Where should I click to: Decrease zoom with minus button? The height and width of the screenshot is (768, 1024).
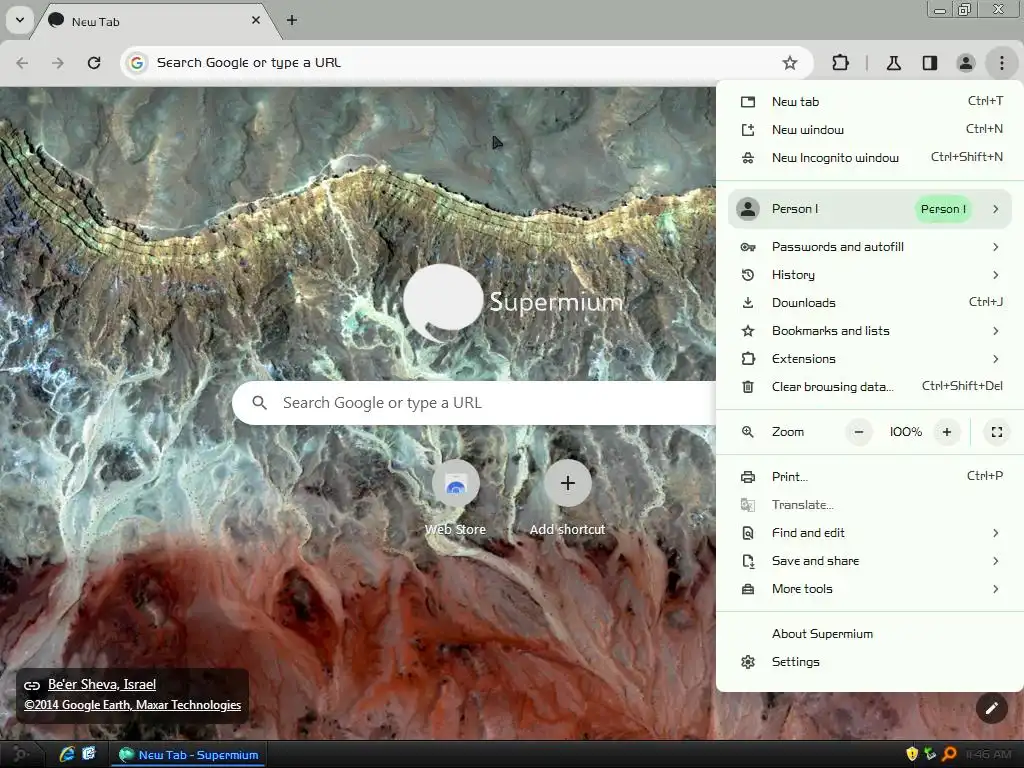pyautogui.click(x=859, y=432)
